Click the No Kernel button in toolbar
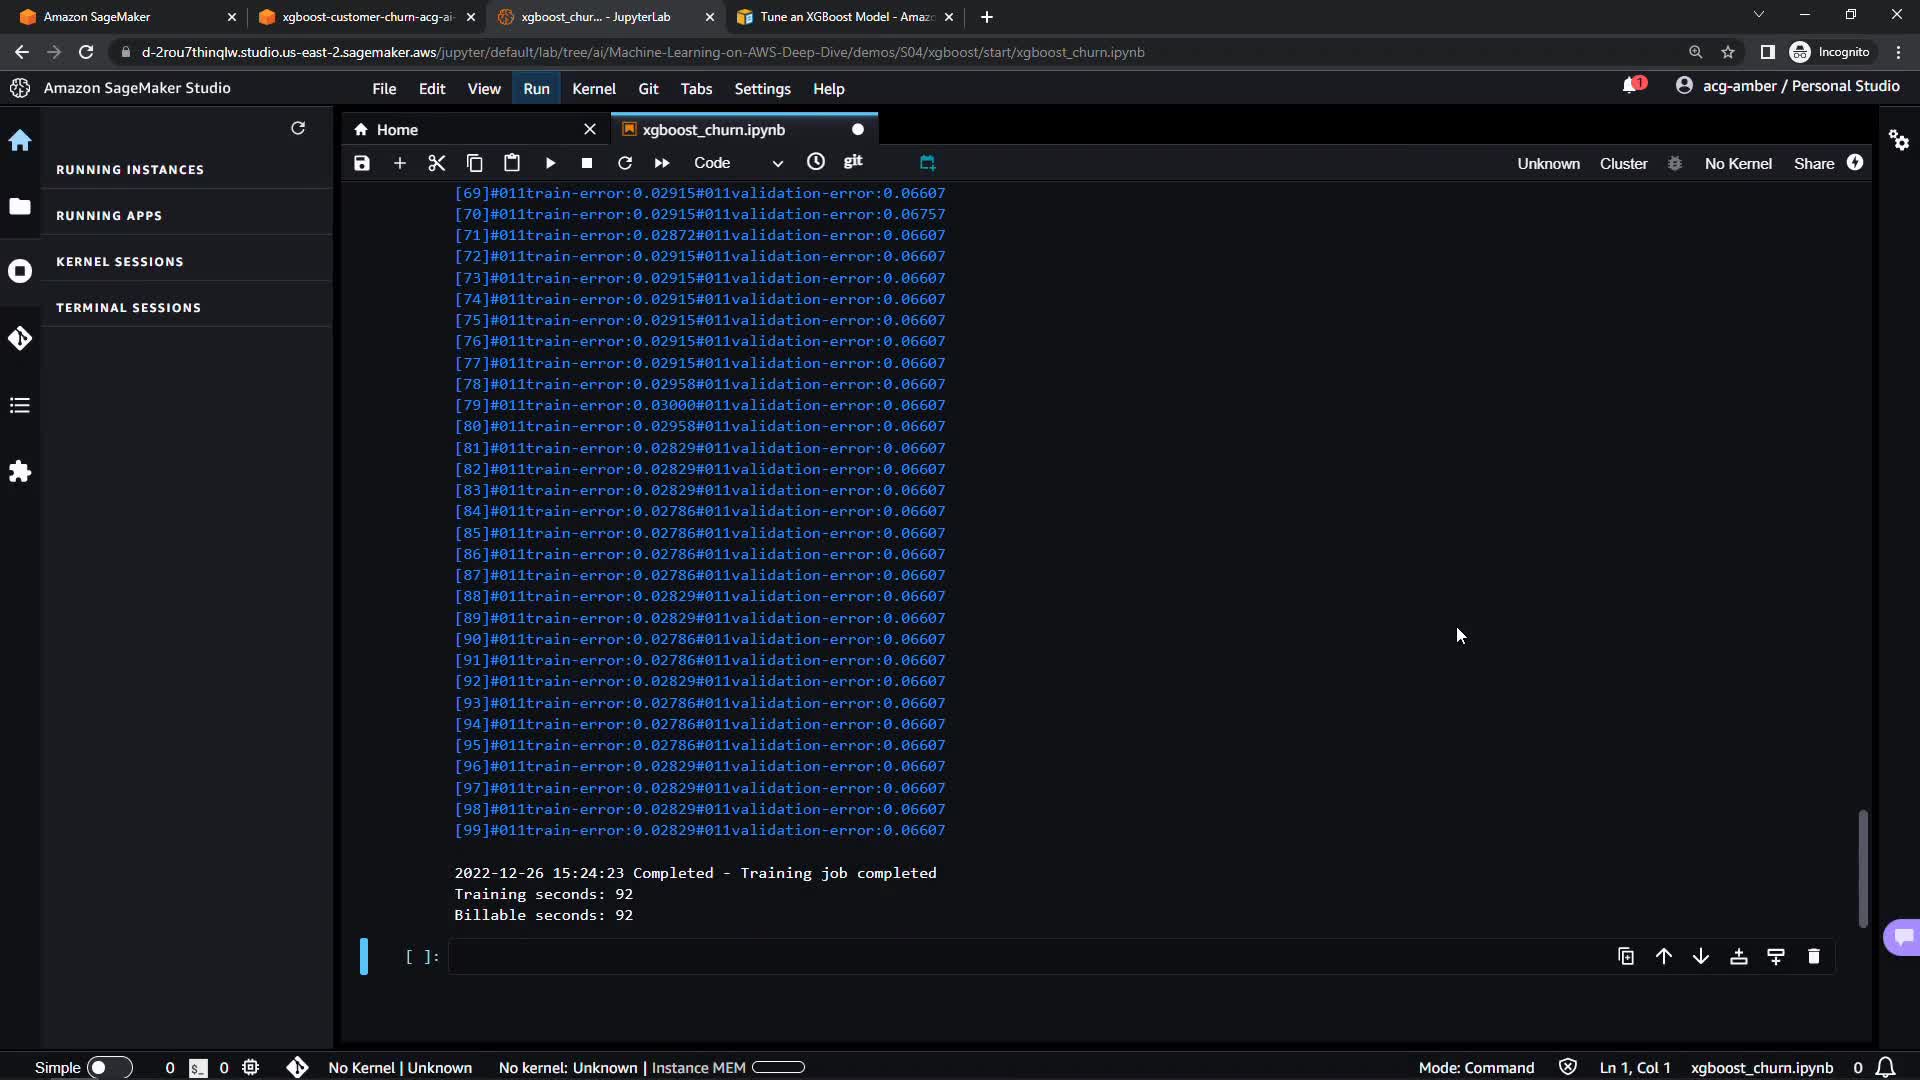This screenshot has height=1080, width=1920. [x=1737, y=164]
